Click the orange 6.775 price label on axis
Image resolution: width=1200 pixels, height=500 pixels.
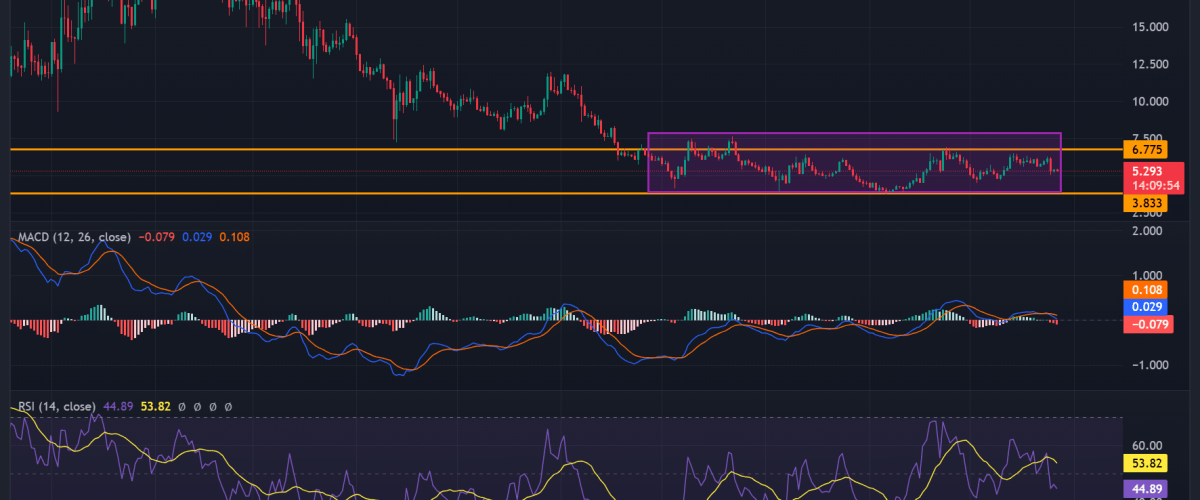coord(1145,149)
